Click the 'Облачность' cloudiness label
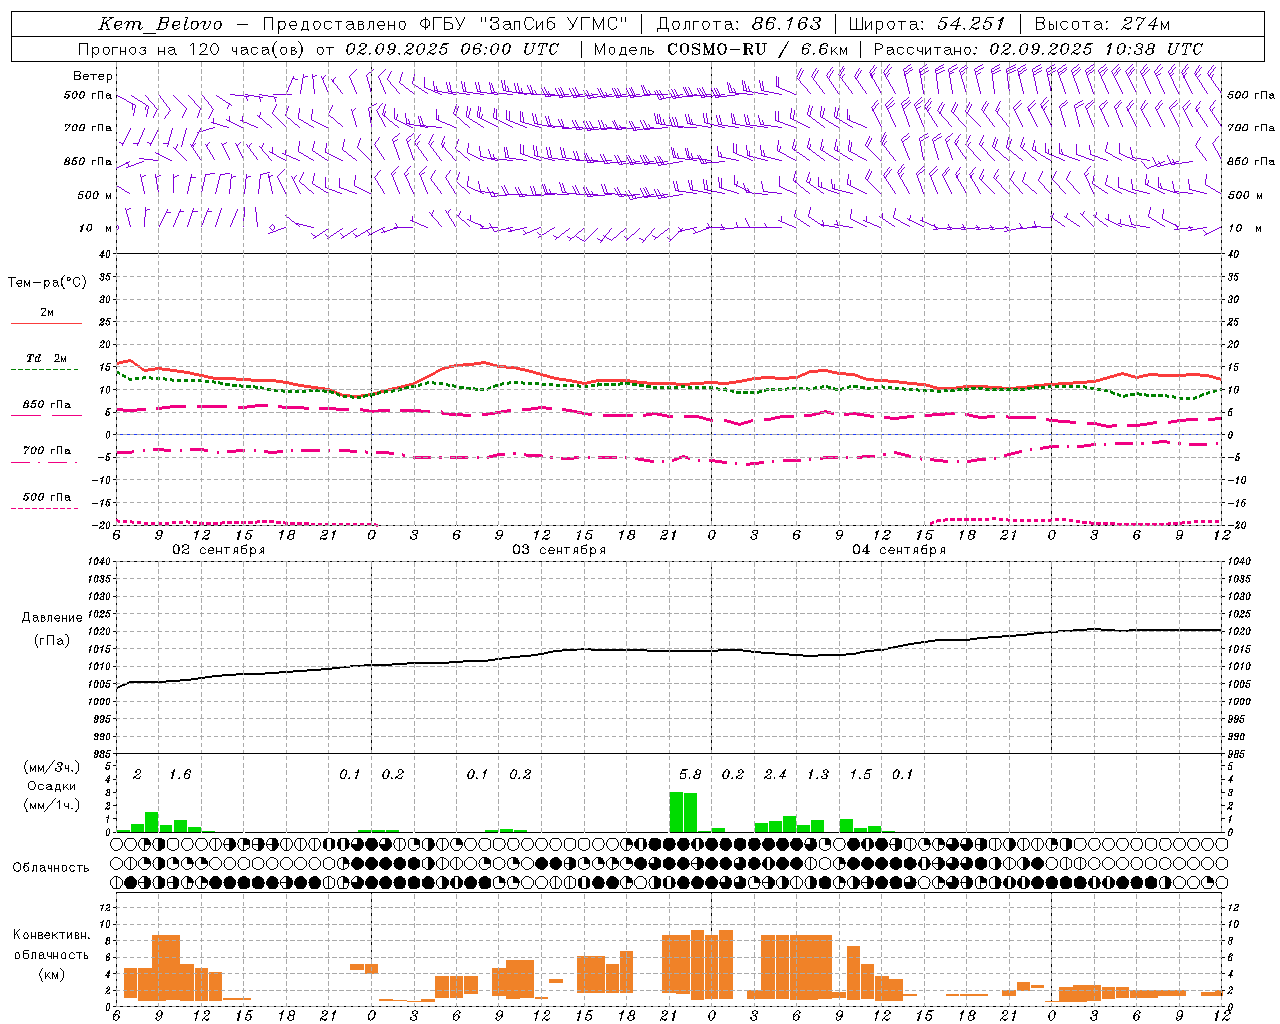 point(51,868)
